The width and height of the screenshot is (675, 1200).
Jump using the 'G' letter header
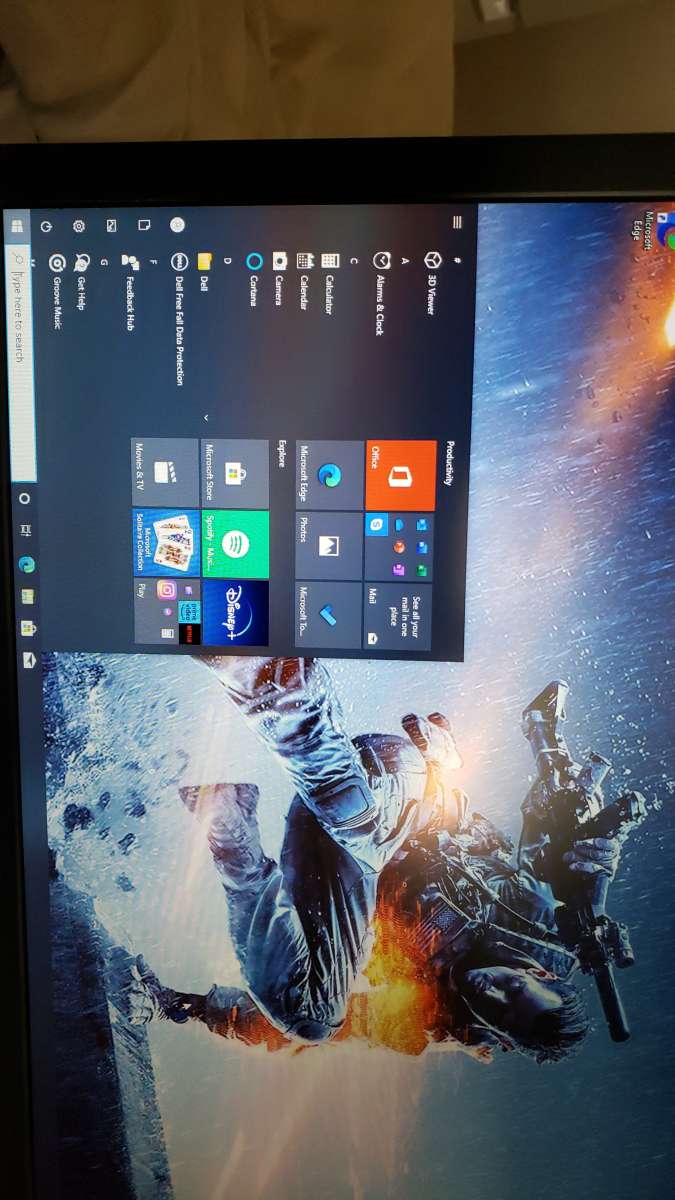104,262
